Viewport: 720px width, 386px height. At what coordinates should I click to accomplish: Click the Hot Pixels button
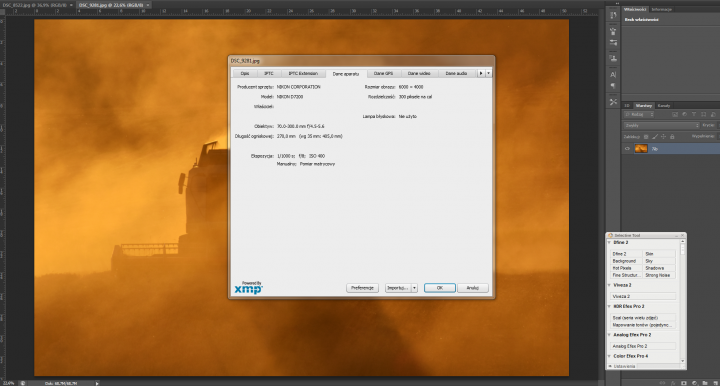(626, 268)
